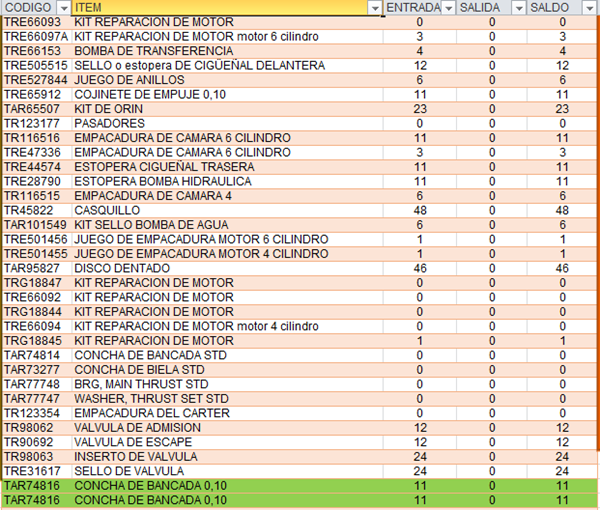
Task: Select the ENTRADA header cell
Action: tap(419, 8)
